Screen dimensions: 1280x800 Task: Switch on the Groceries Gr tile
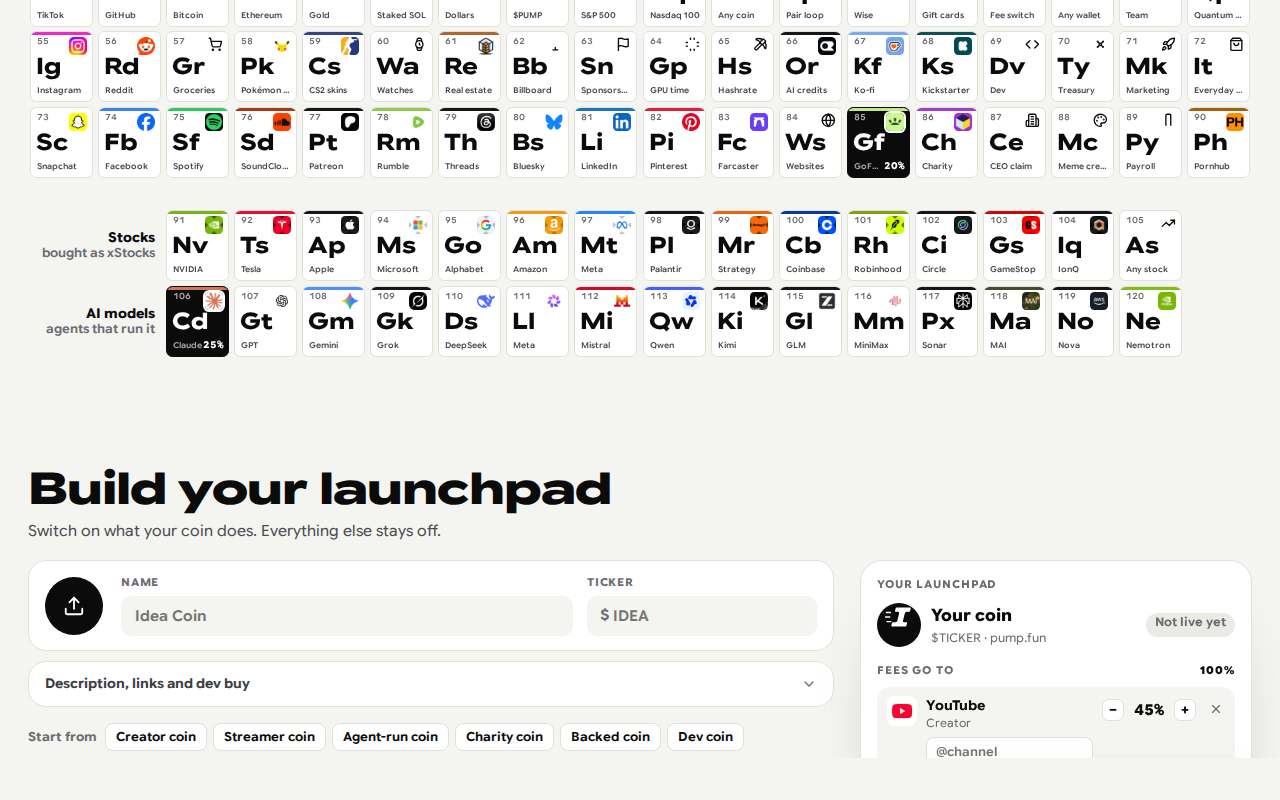[x=197, y=67]
